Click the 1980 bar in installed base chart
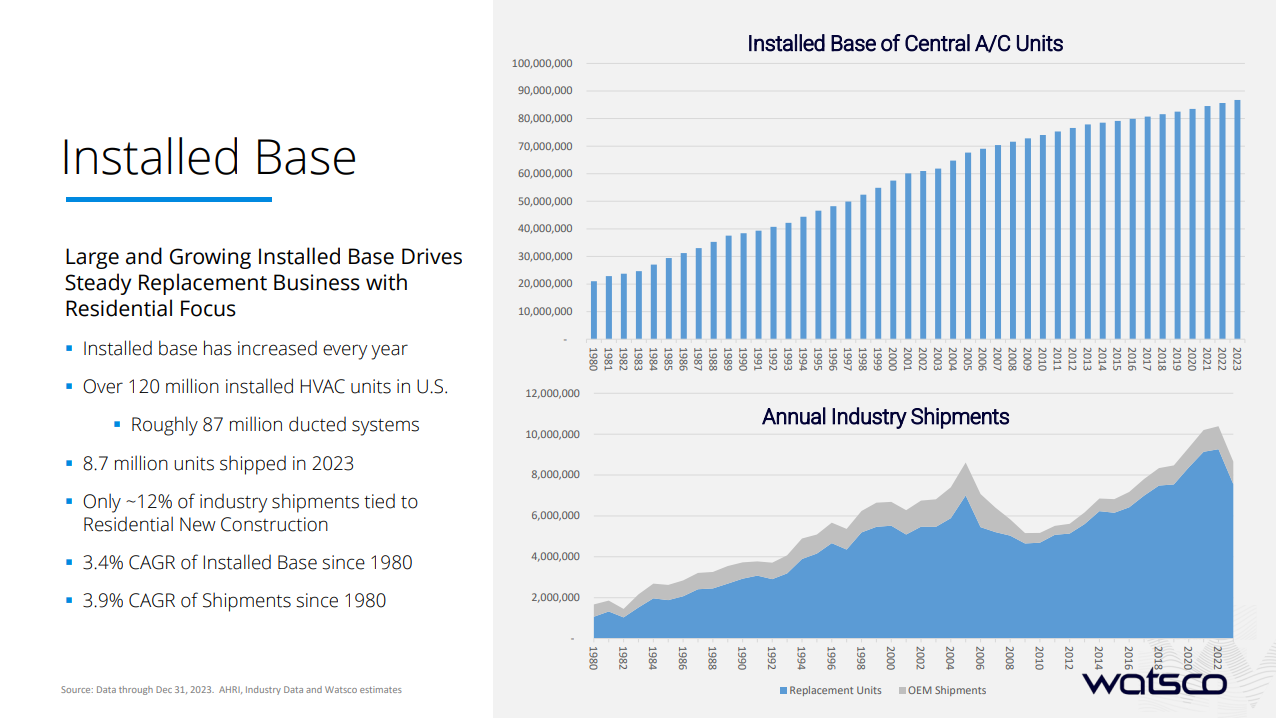 594,310
